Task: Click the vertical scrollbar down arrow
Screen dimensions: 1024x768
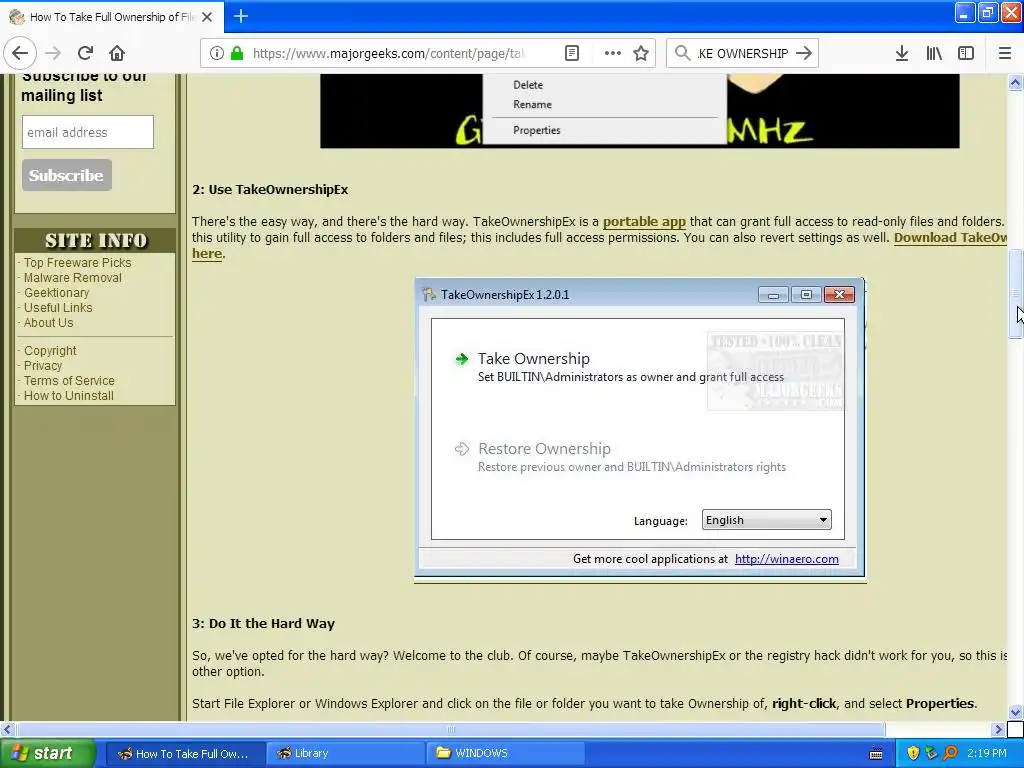Action: click(1015, 712)
